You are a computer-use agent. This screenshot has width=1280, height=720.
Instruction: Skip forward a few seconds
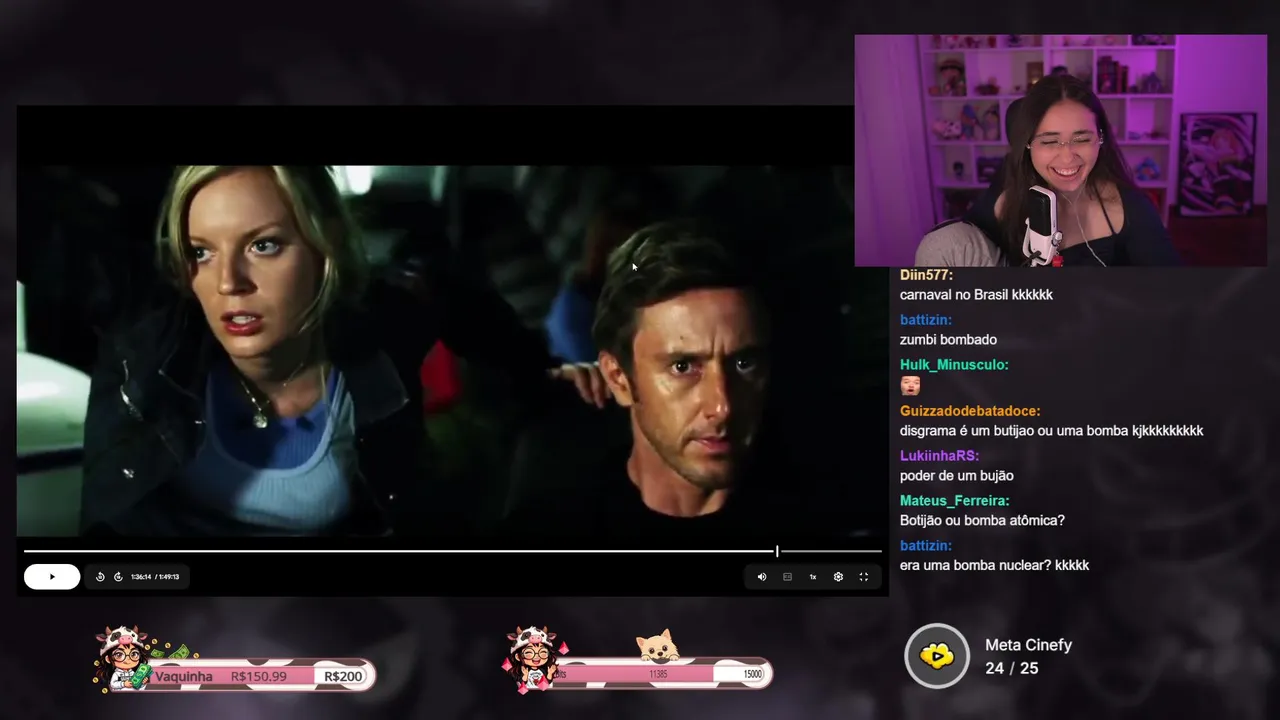[118, 577]
